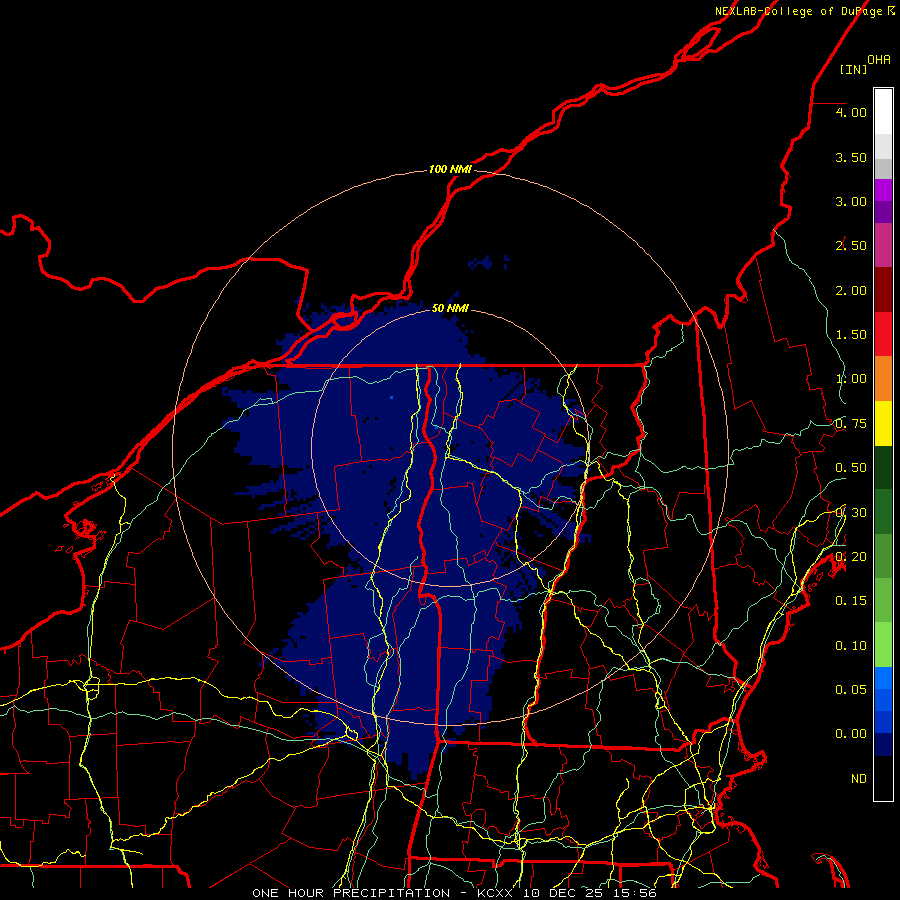This screenshot has width=900, height=900.
Task: Click the ND legend label
Action: [x=859, y=778]
